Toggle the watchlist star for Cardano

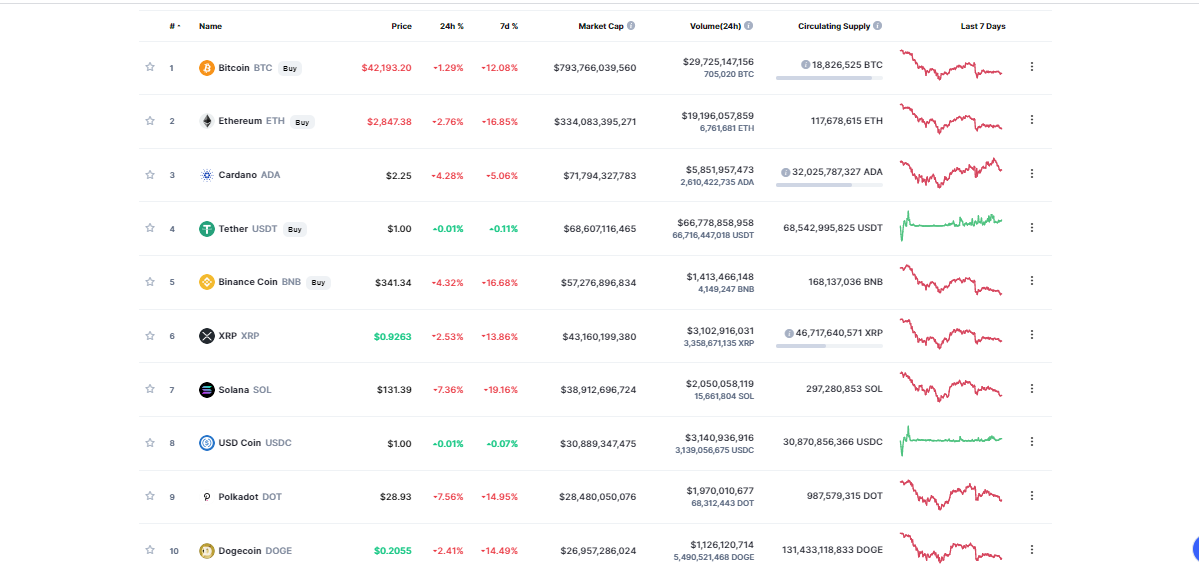(x=150, y=174)
